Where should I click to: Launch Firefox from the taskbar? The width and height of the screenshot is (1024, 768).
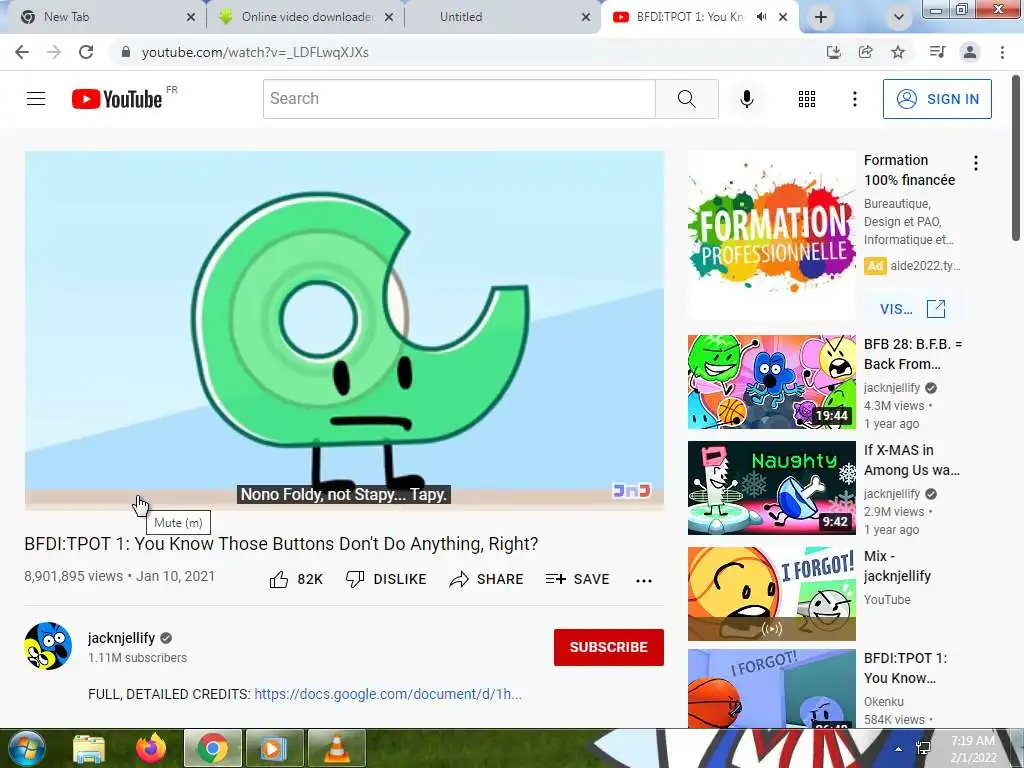tap(151, 748)
